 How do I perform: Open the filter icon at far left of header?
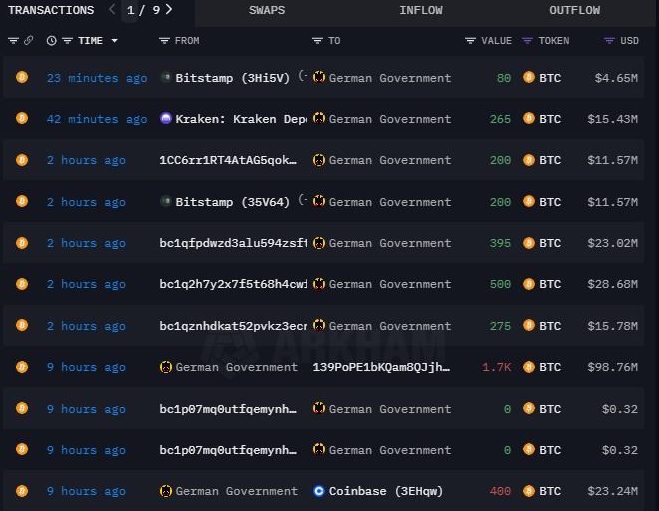pos(13,40)
